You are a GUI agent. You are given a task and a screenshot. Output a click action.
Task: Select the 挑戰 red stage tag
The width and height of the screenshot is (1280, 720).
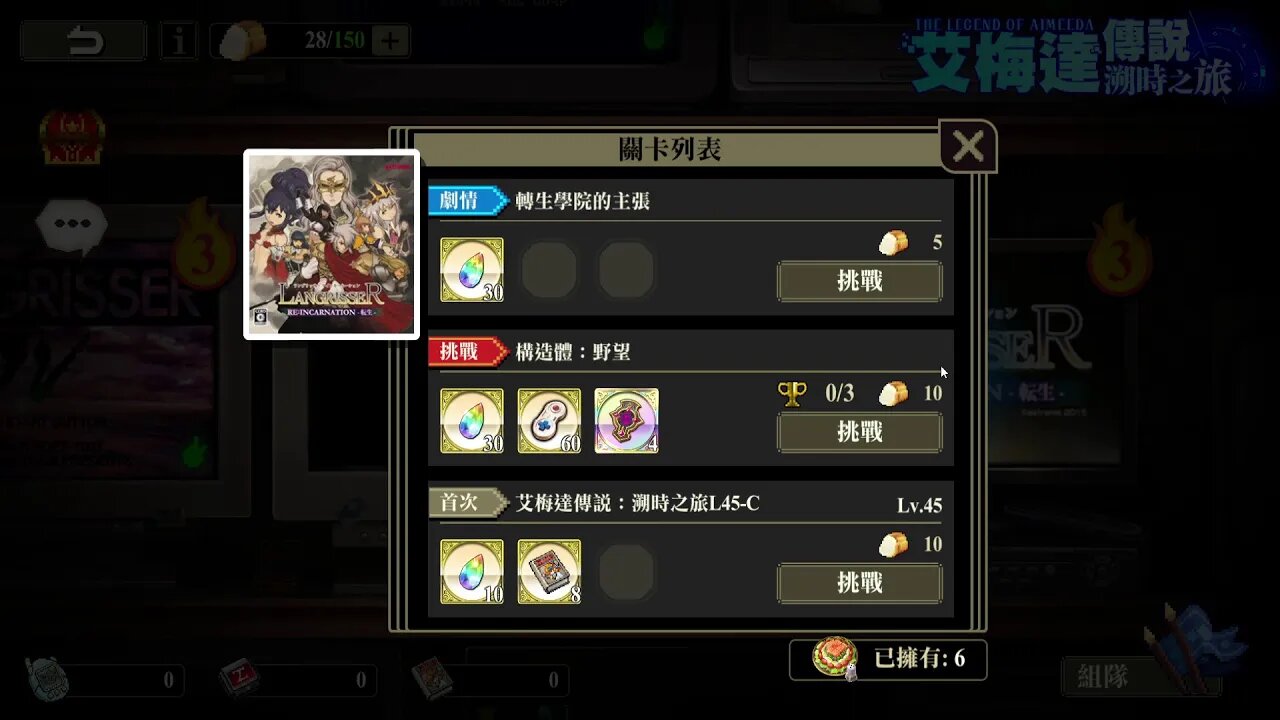[x=467, y=351]
